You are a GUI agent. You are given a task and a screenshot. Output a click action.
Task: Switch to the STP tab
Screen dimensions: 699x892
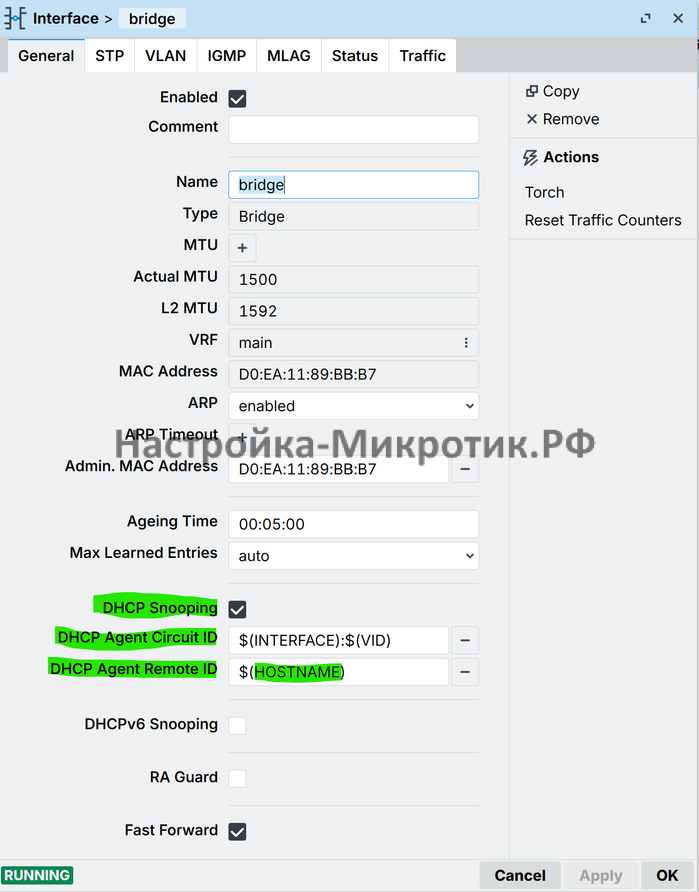(x=110, y=56)
